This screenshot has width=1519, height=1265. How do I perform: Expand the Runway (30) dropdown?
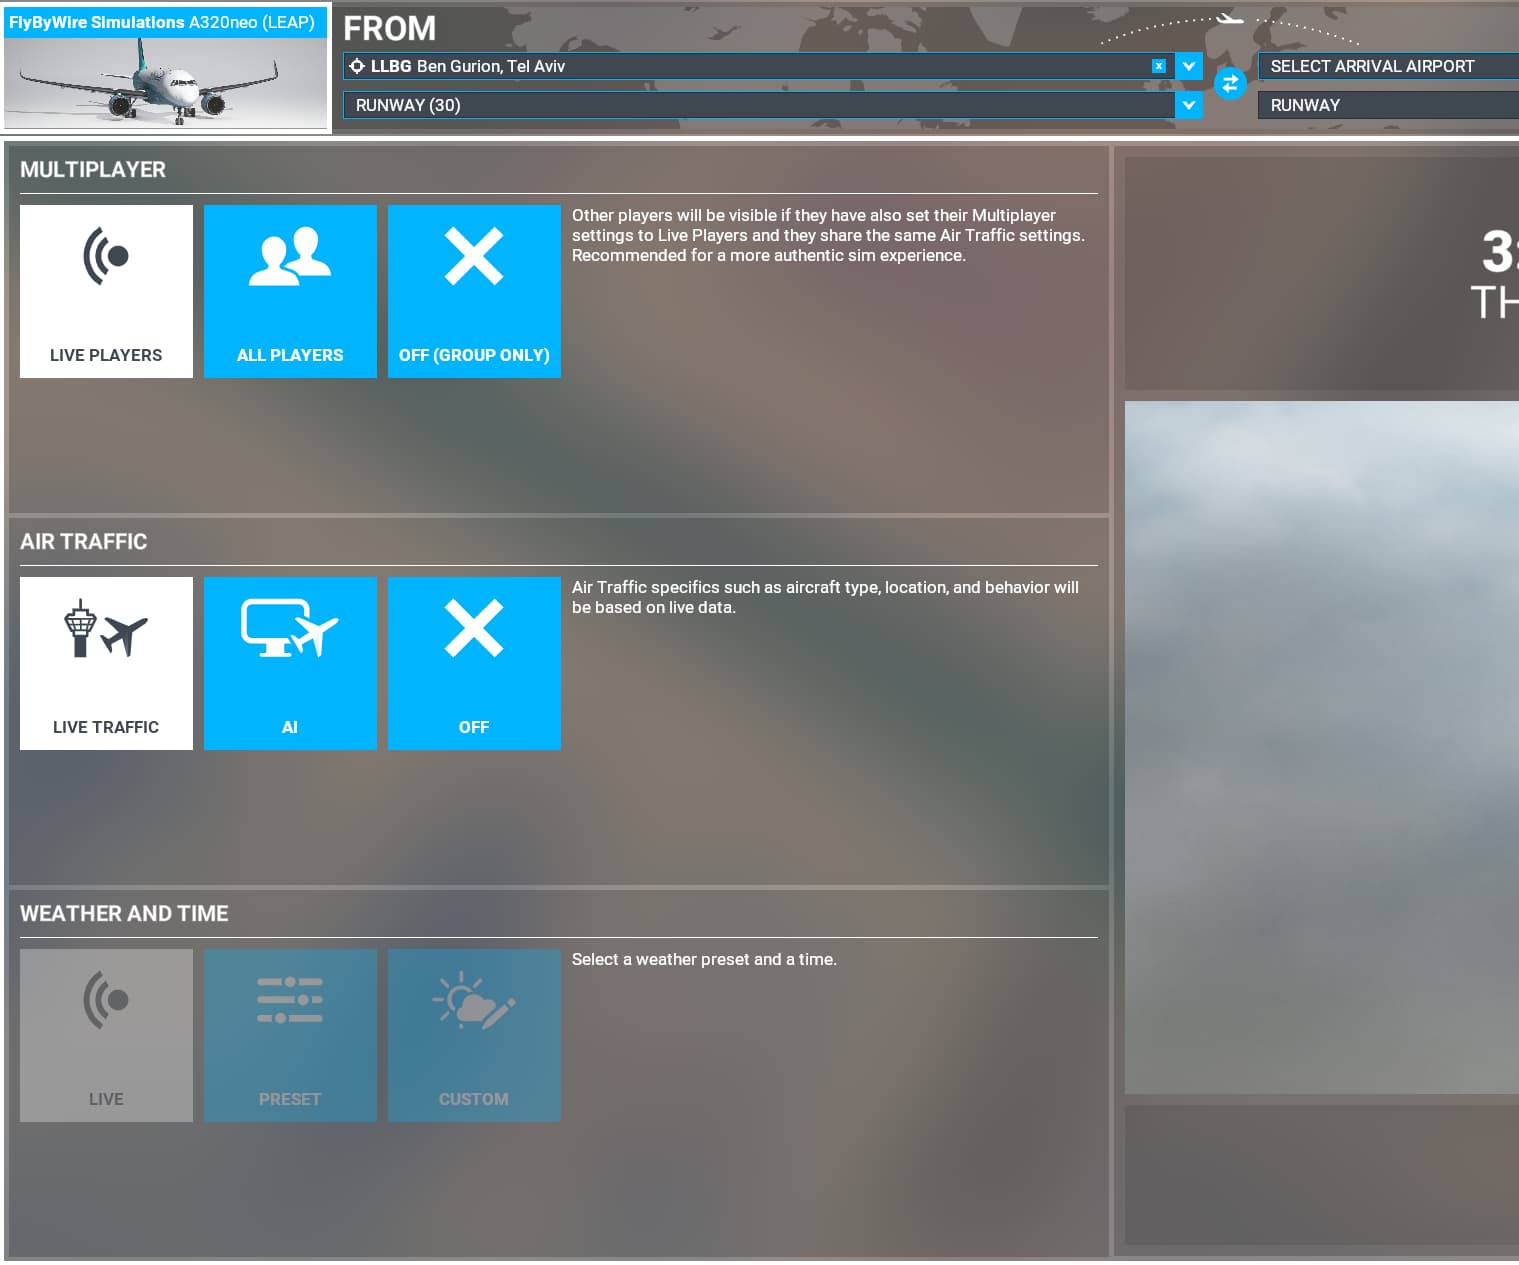(1189, 105)
